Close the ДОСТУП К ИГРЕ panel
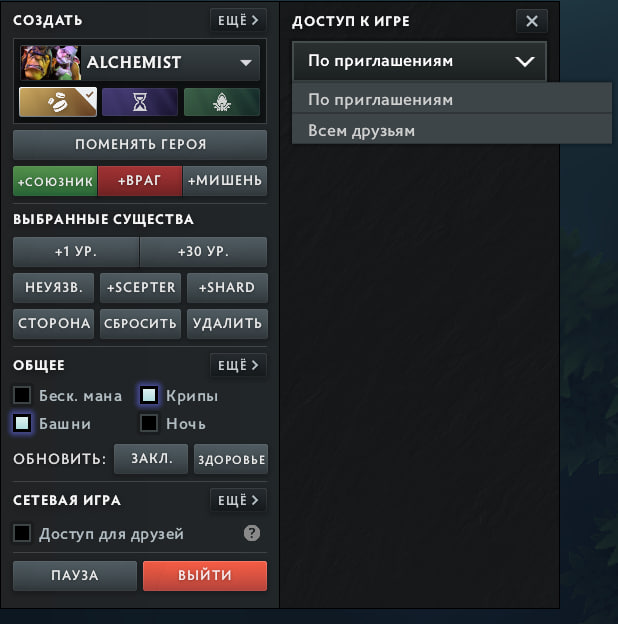 click(x=532, y=21)
